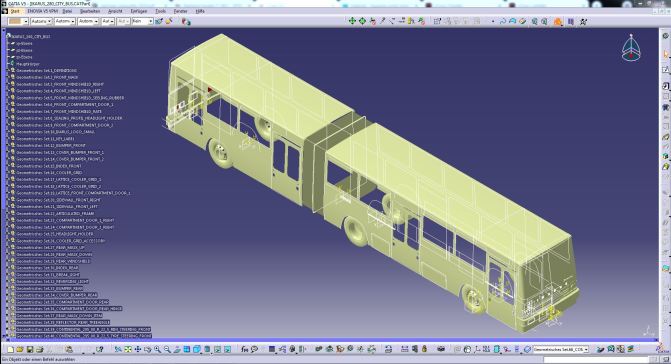Select the Pan view tool
The height and width of the screenshot is (364, 671).
coord(138,349)
